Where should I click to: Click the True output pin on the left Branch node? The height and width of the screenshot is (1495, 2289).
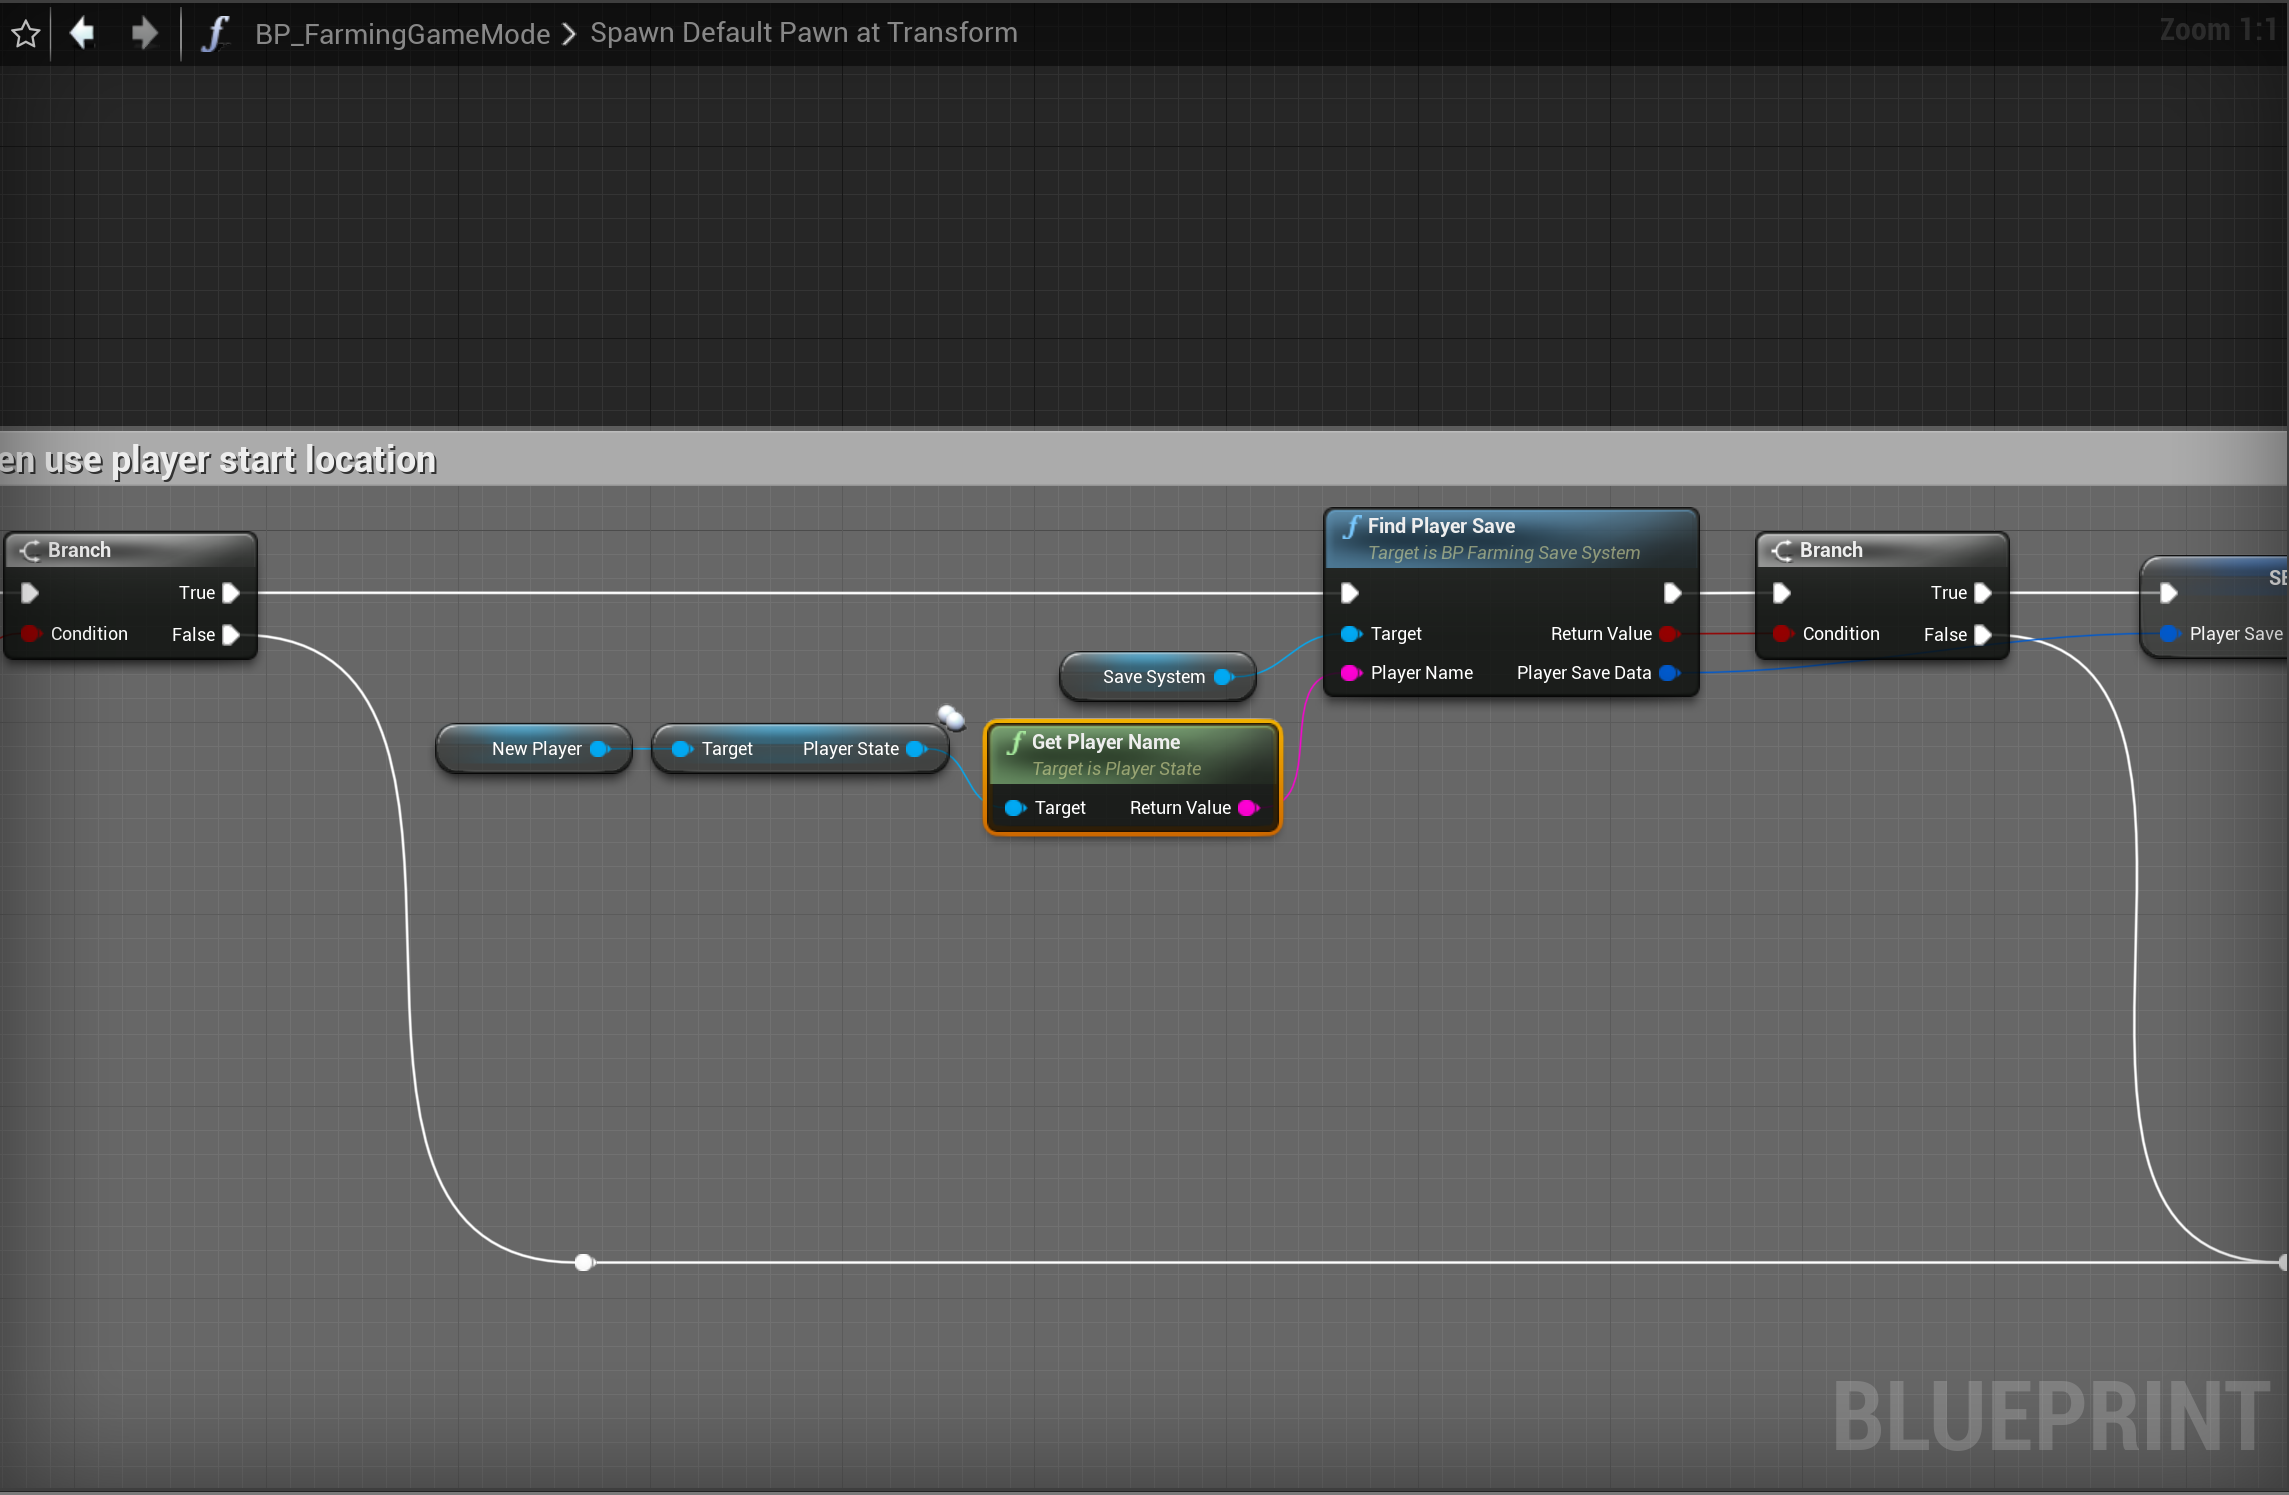[231, 593]
